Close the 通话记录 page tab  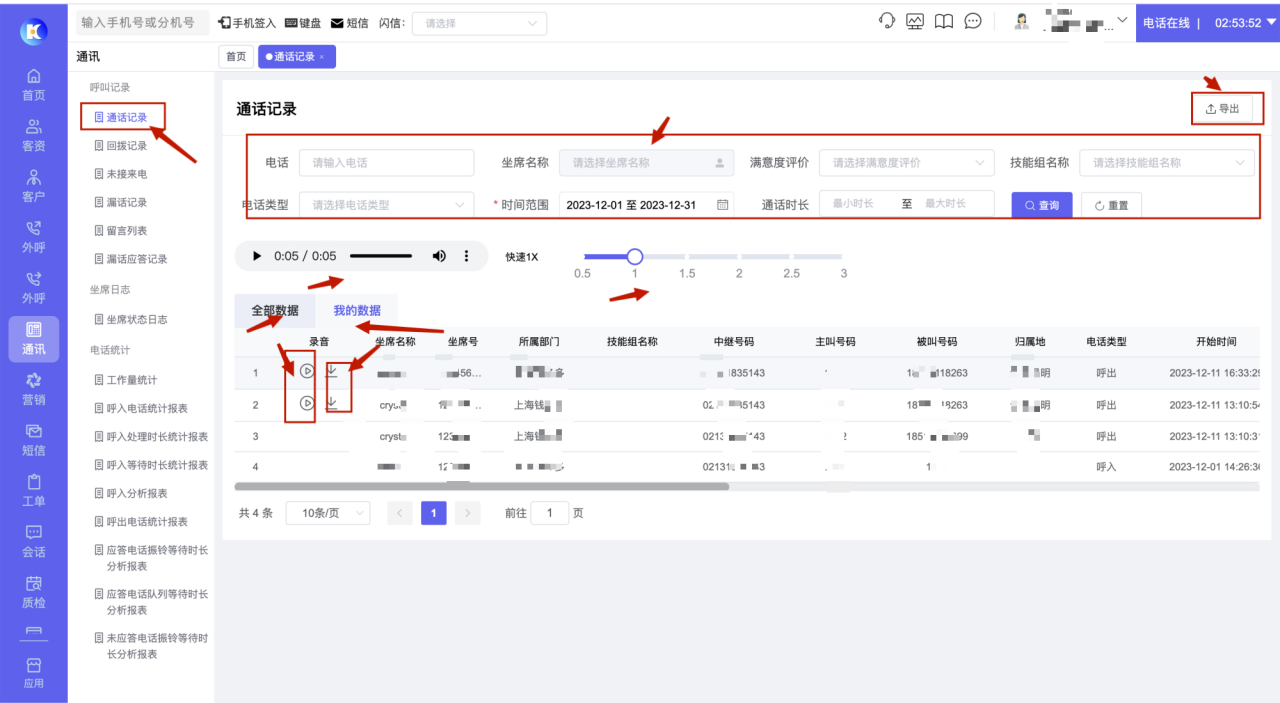tap(322, 57)
